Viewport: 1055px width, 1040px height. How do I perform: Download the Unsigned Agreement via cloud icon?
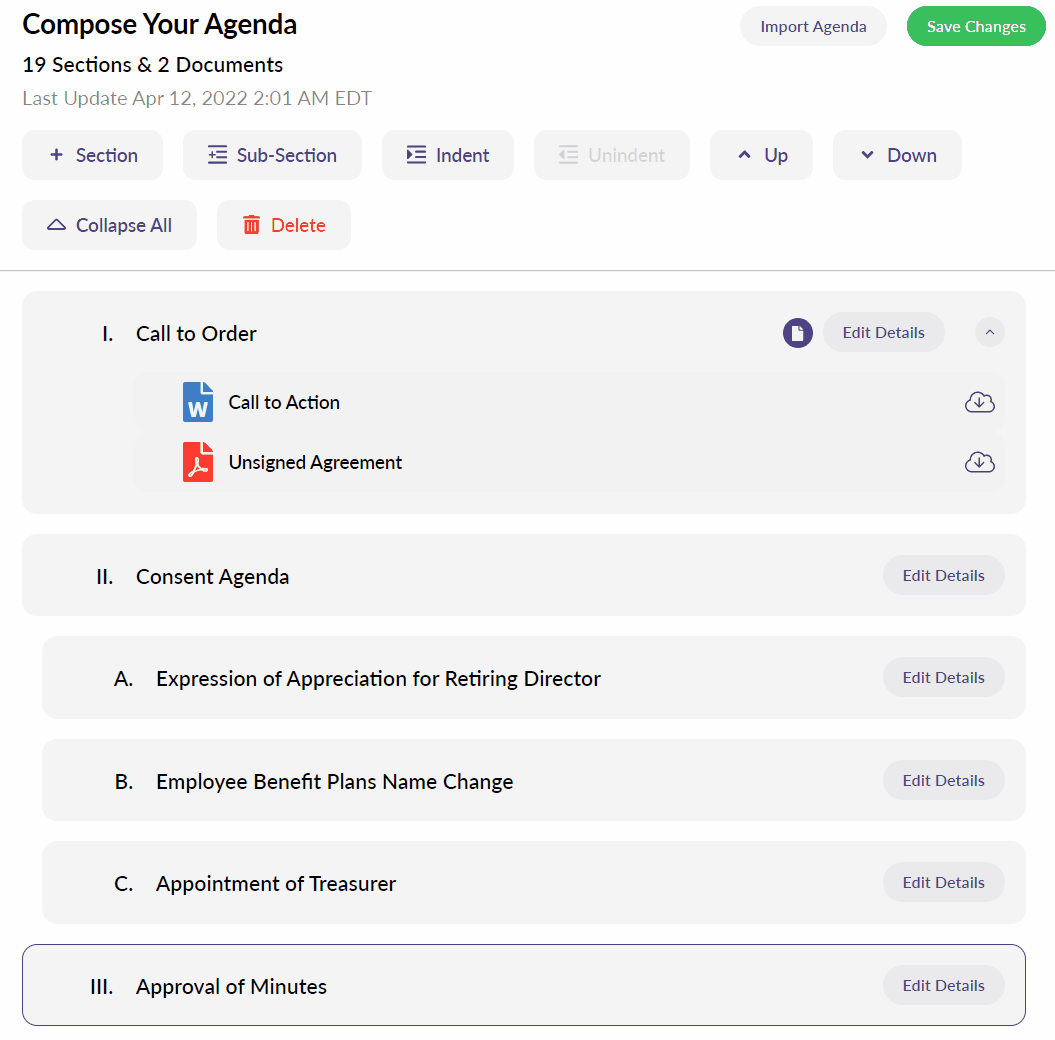coord(980,462)
